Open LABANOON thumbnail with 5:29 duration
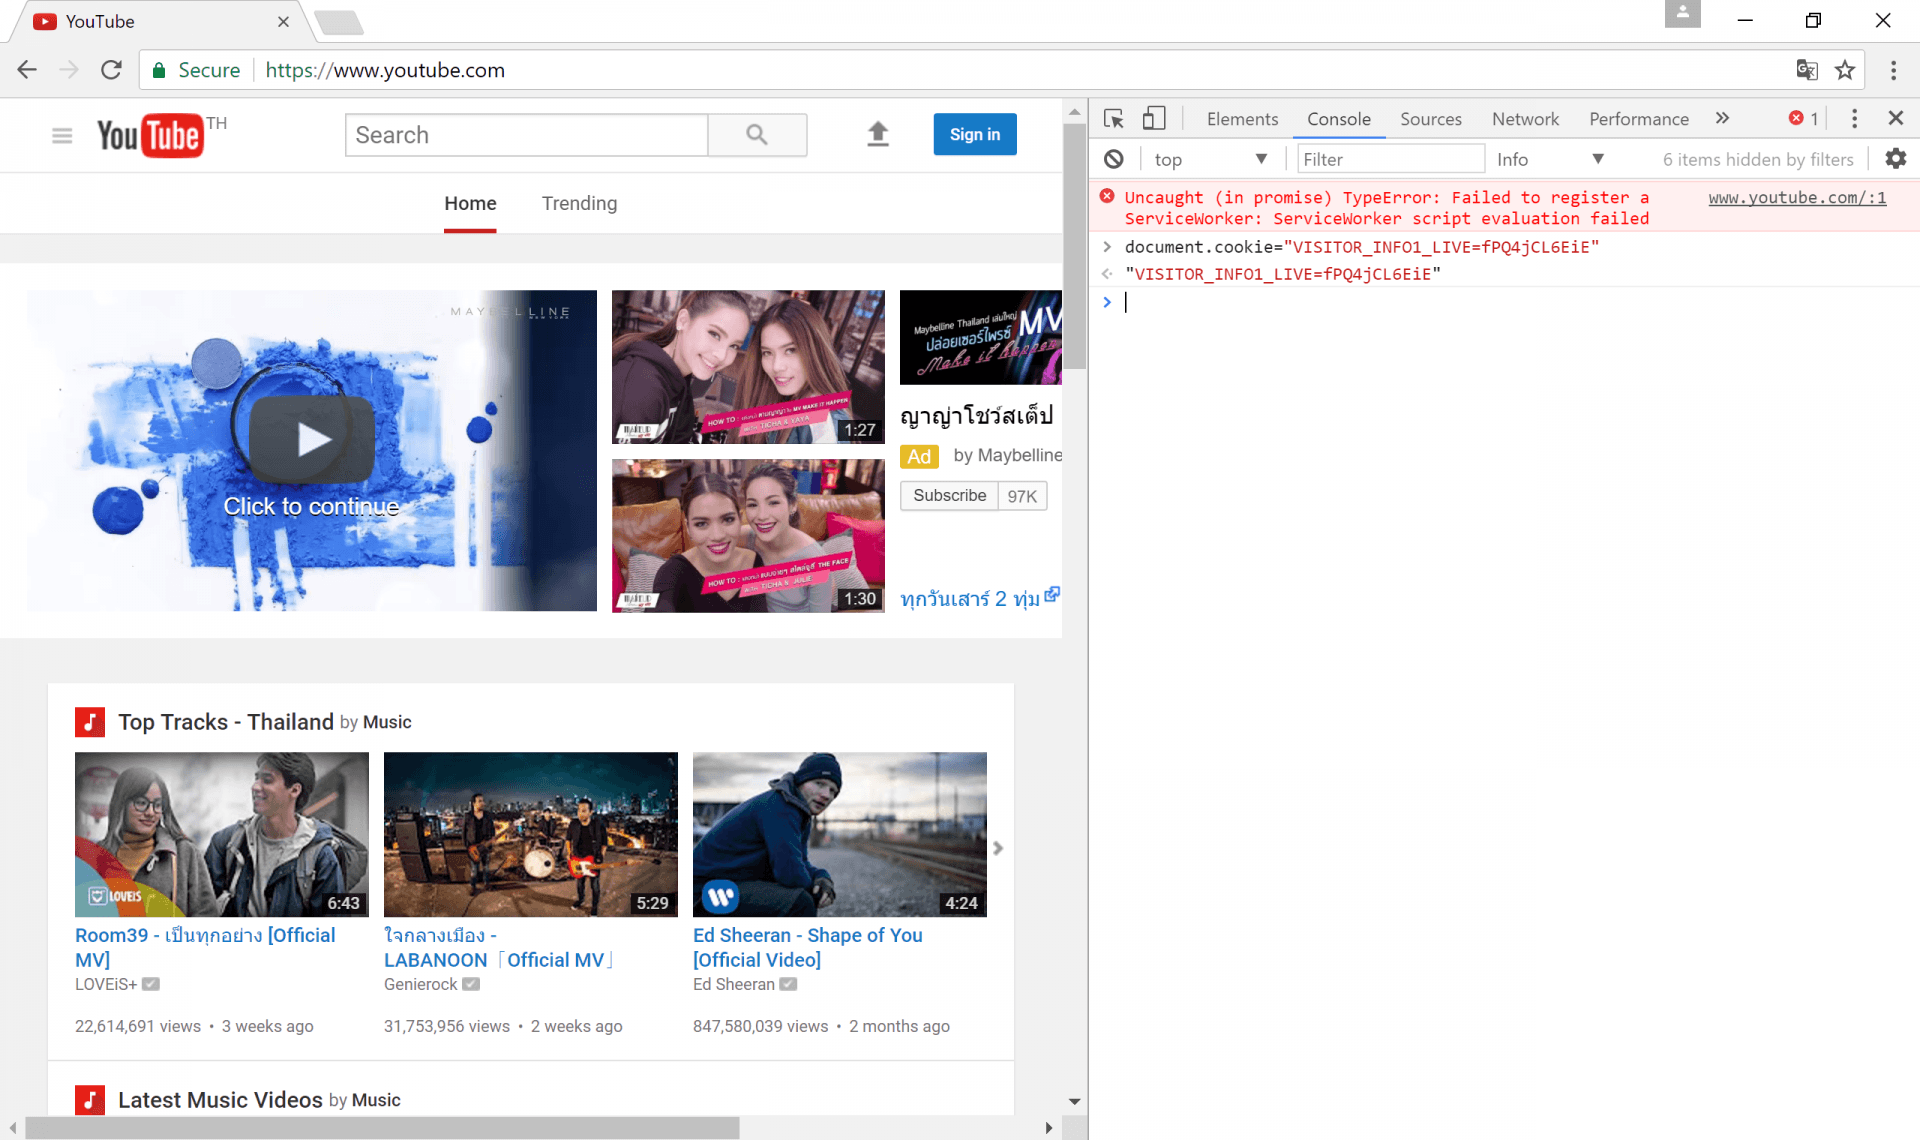Image resolution: width=1920 pixels, height=1140 pixels. tap(531, 834)
